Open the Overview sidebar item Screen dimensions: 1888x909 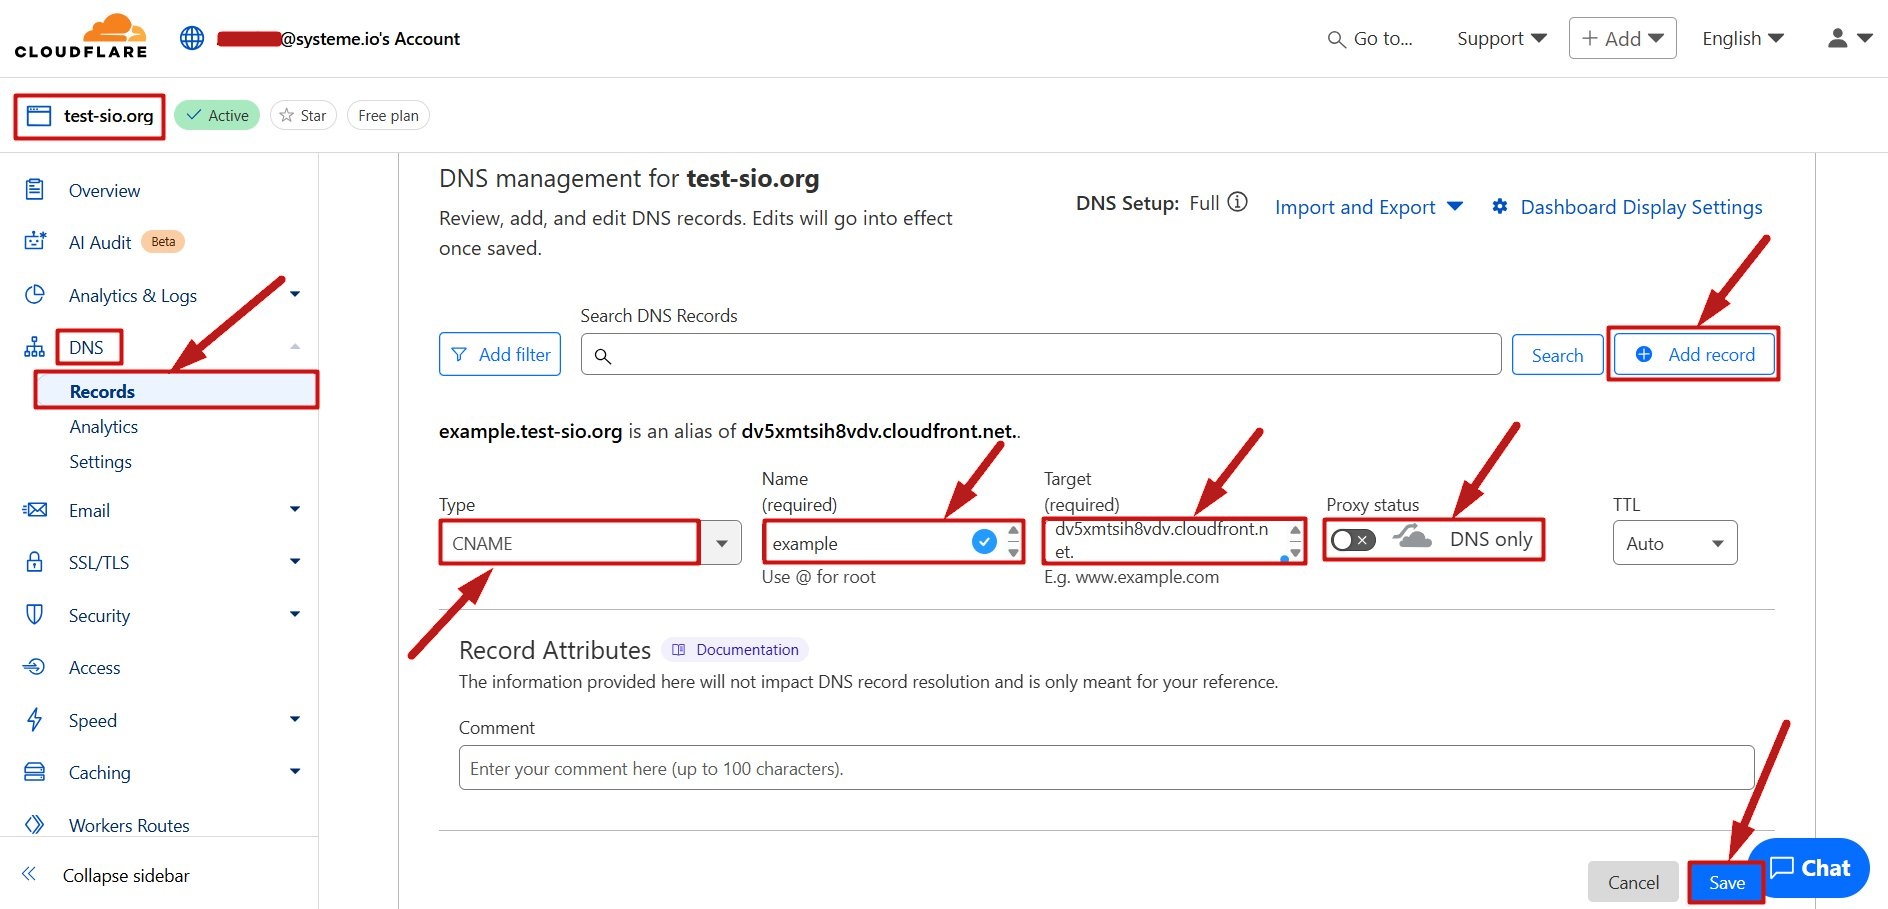pos(104,190)
